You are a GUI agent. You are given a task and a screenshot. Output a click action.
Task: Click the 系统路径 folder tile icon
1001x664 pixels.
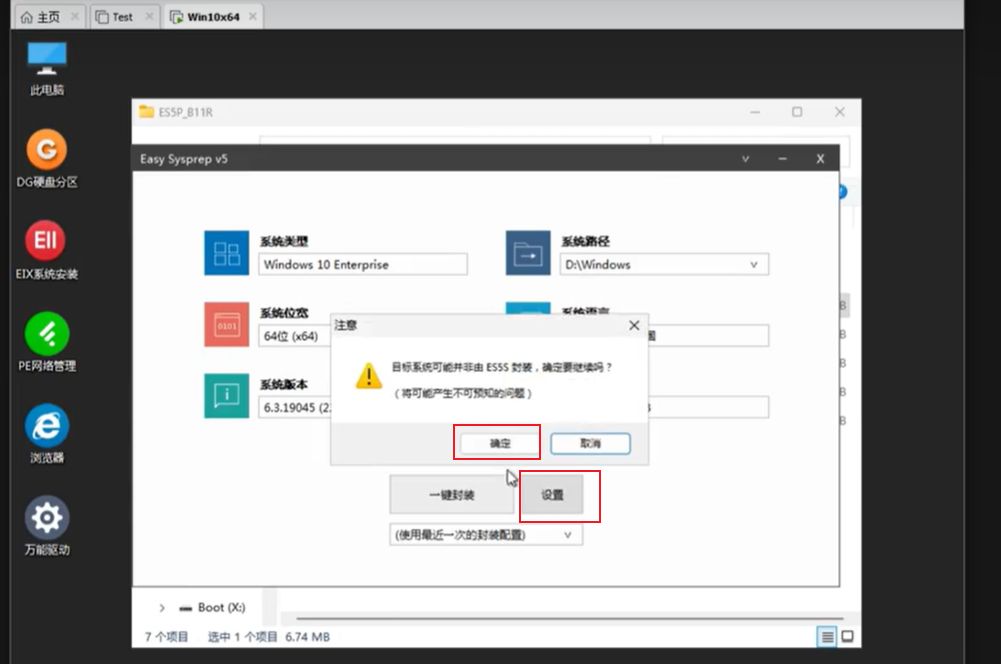coord(527,253)
